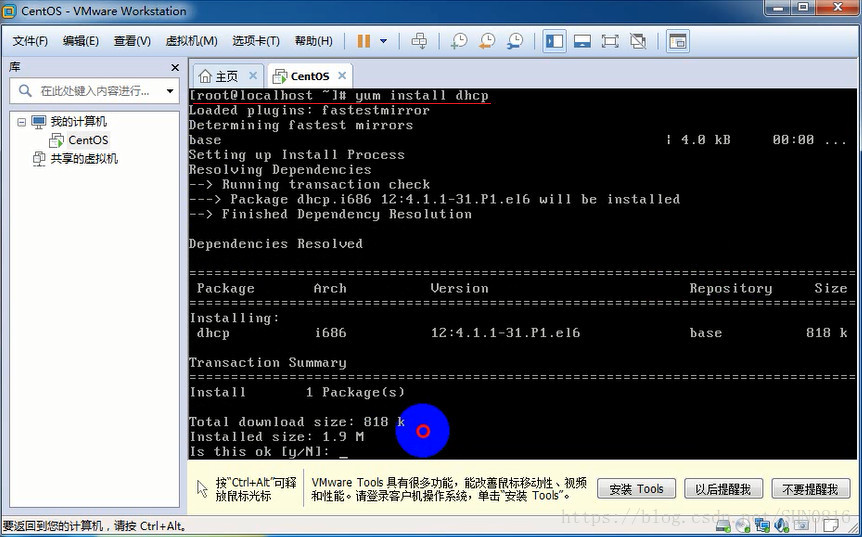Click the library search input field
This screenshot has height=537, width=862.
tap(93, 91)
